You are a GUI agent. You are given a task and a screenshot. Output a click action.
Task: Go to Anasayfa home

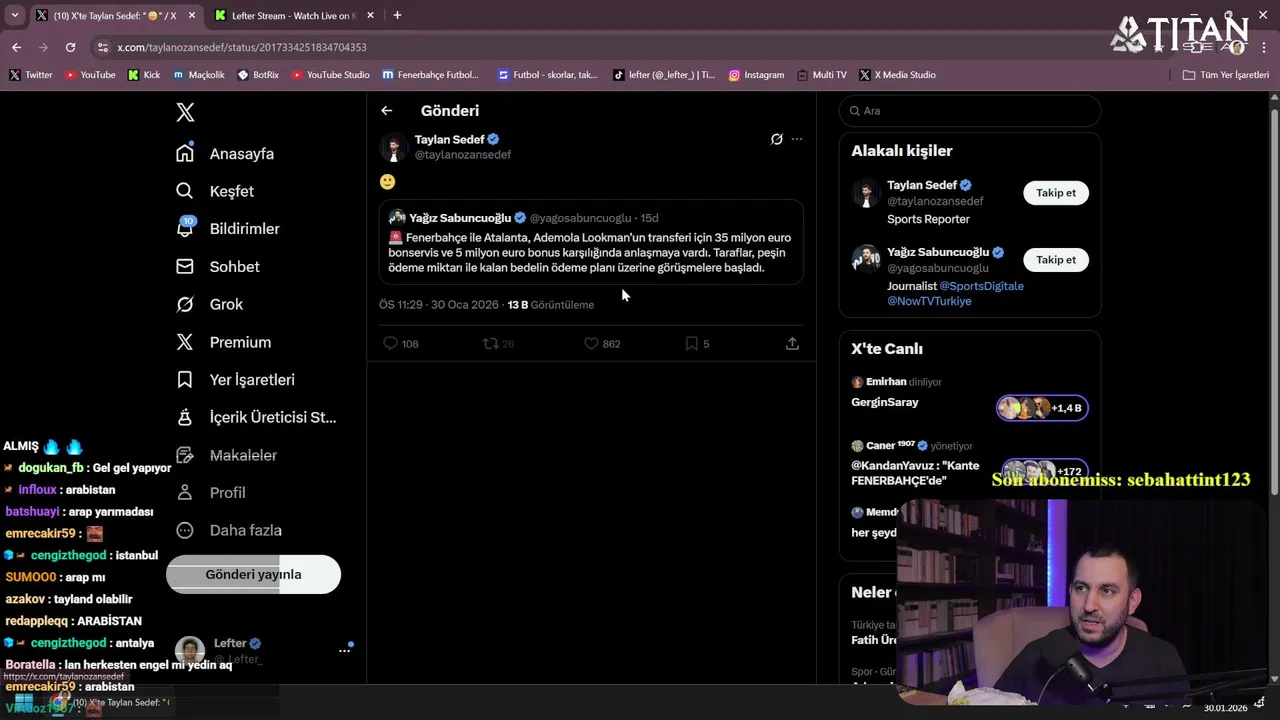(x=225, y=154)
